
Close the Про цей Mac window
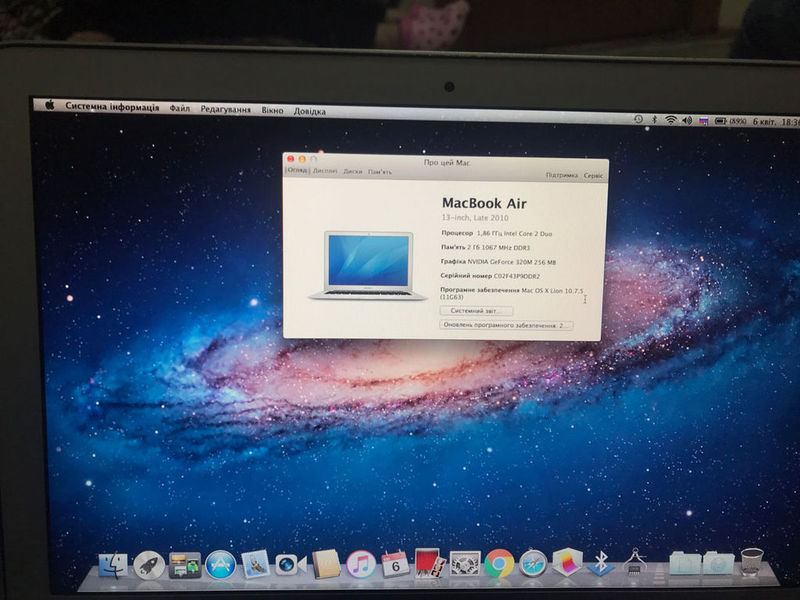pos(291,159)
